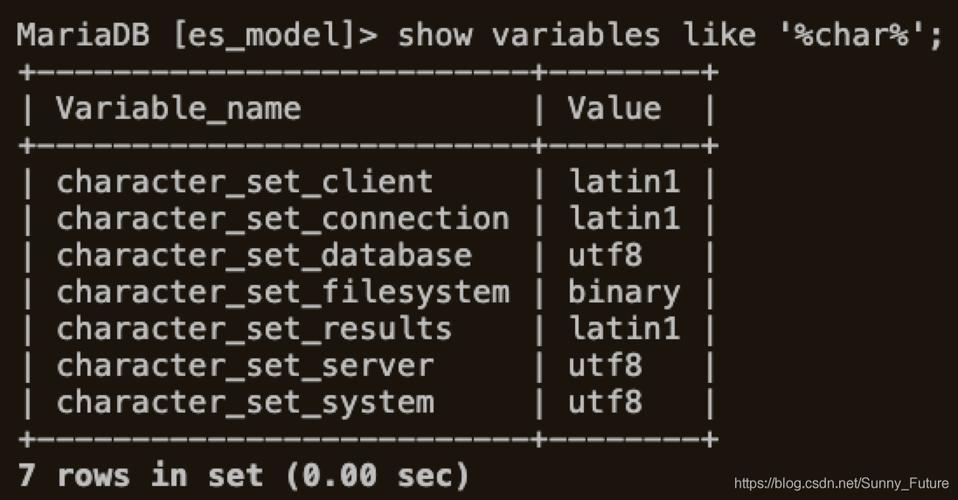Select the Value column header
The image size is (958, 500).
pos(614,108)
